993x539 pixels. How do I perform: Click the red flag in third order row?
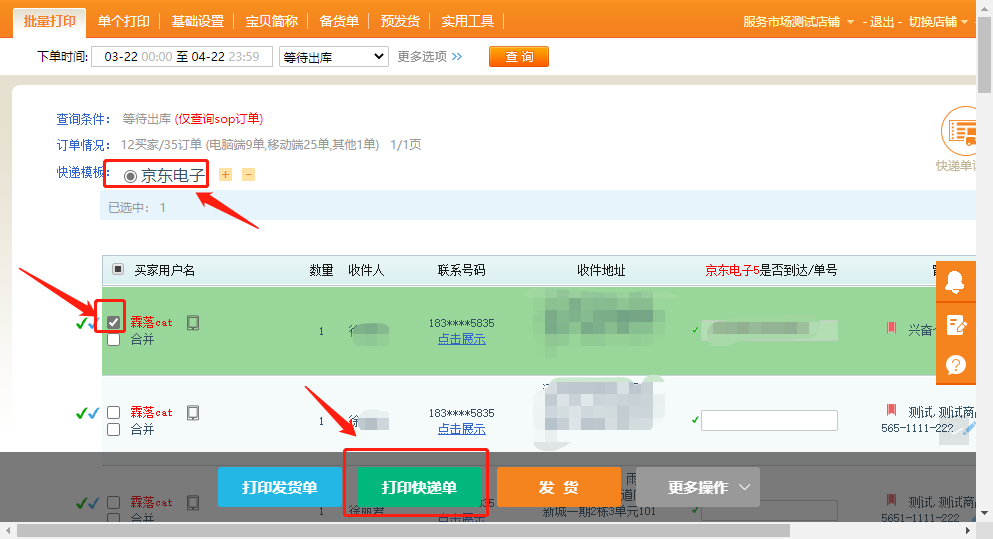pos(891,500)
